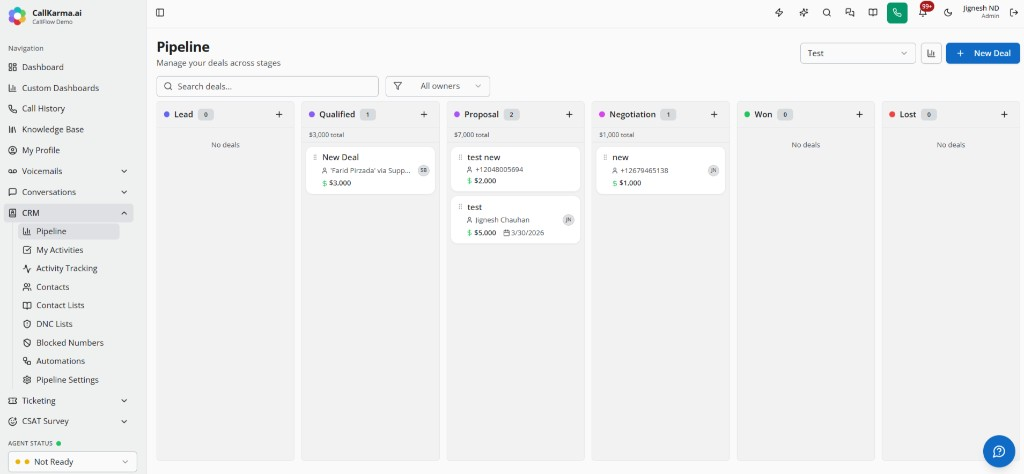Expand the Conversations menu chevron
Viewport: 1024px width, 474px height.
coord(124,192)
